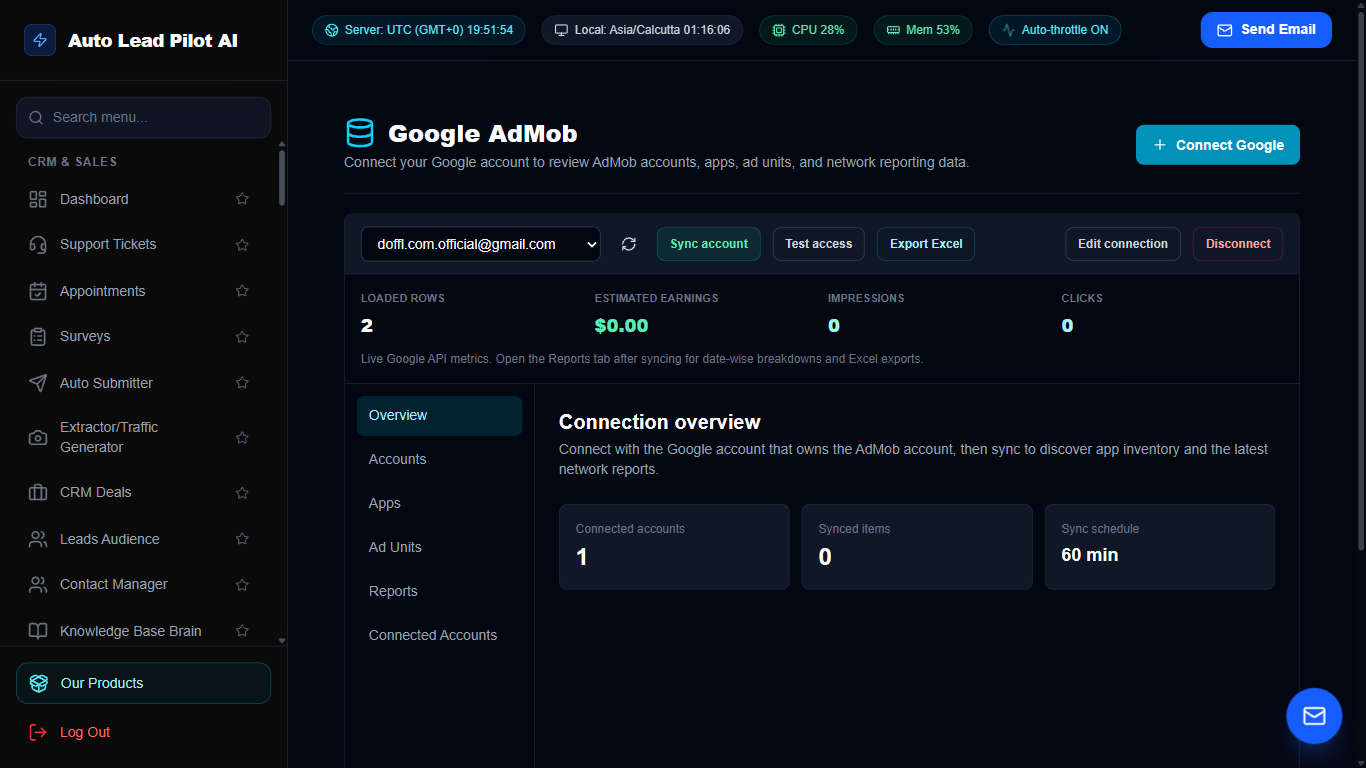Click the Leads Audience people icon
The image size is (1366, 768).
(38, 539)
